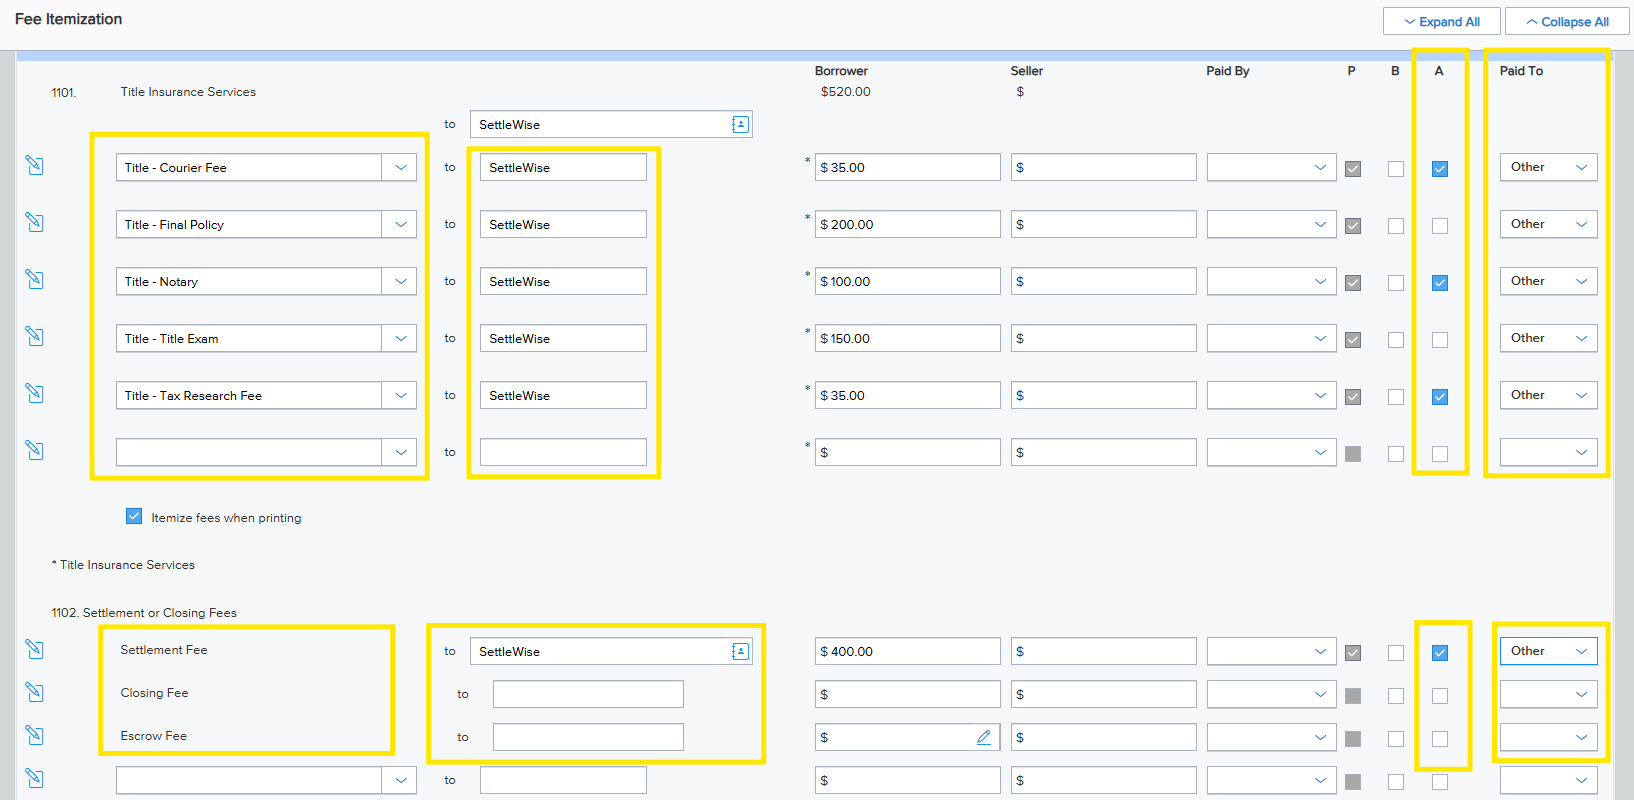
Task: Click borrower amount $400.00 for Settlement Fee
Action: (907, 651)
